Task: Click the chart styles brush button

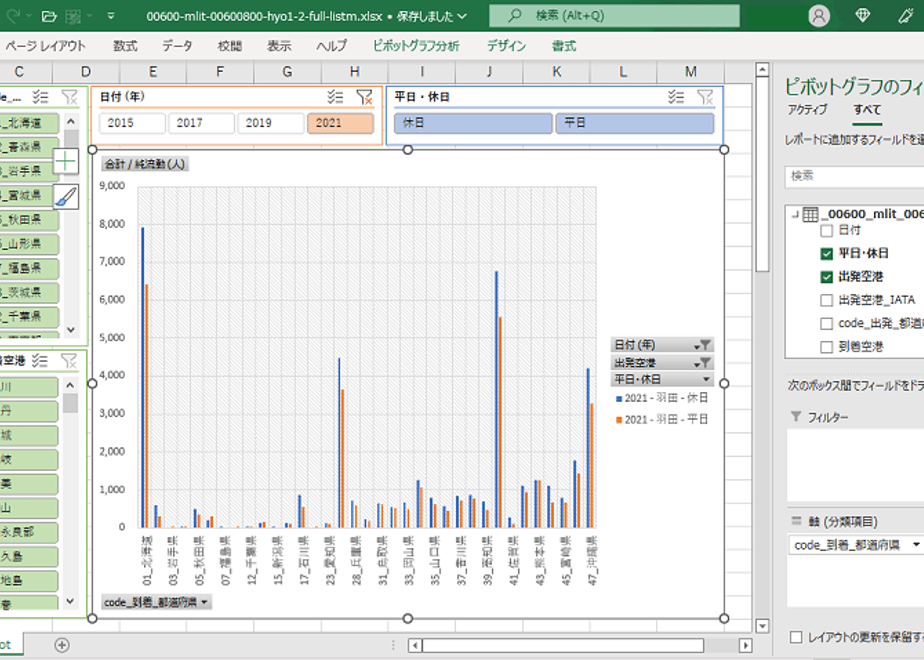Action: click(x=65, y=197)
